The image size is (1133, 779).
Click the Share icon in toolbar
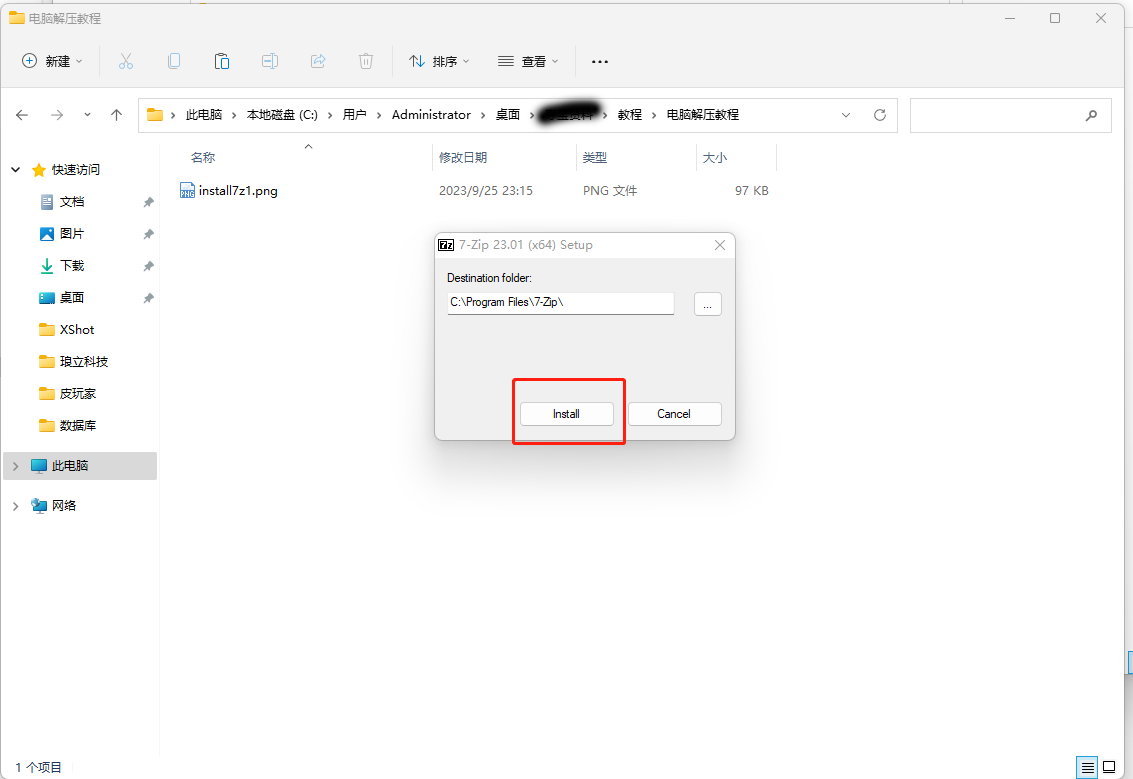pyautogui.click(x=318, y=61)
